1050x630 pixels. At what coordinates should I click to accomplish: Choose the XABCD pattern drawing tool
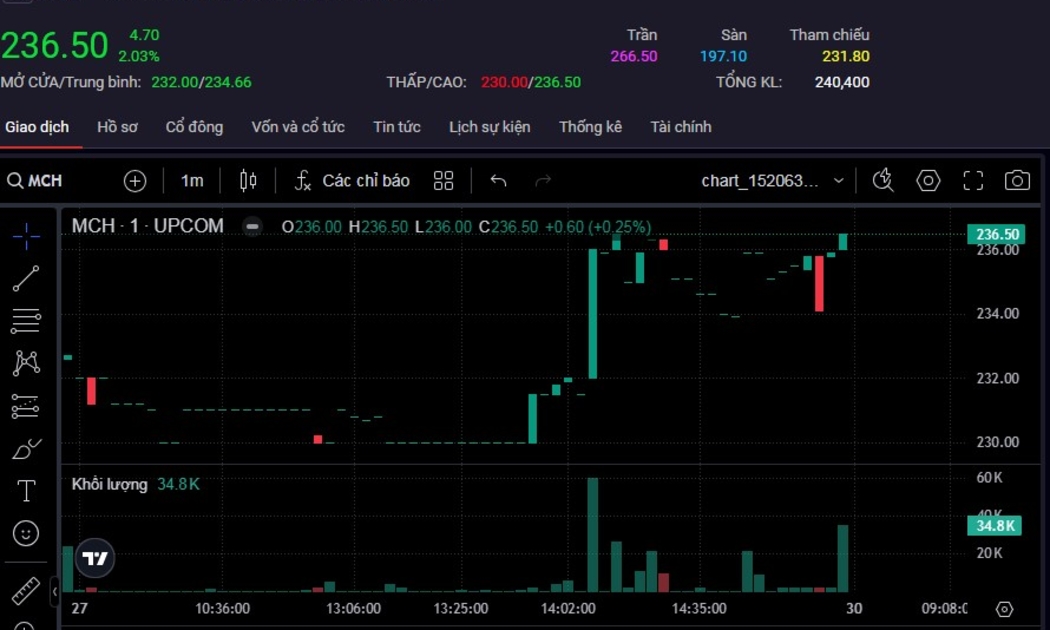pyautogui.click(x=26, y=363)
